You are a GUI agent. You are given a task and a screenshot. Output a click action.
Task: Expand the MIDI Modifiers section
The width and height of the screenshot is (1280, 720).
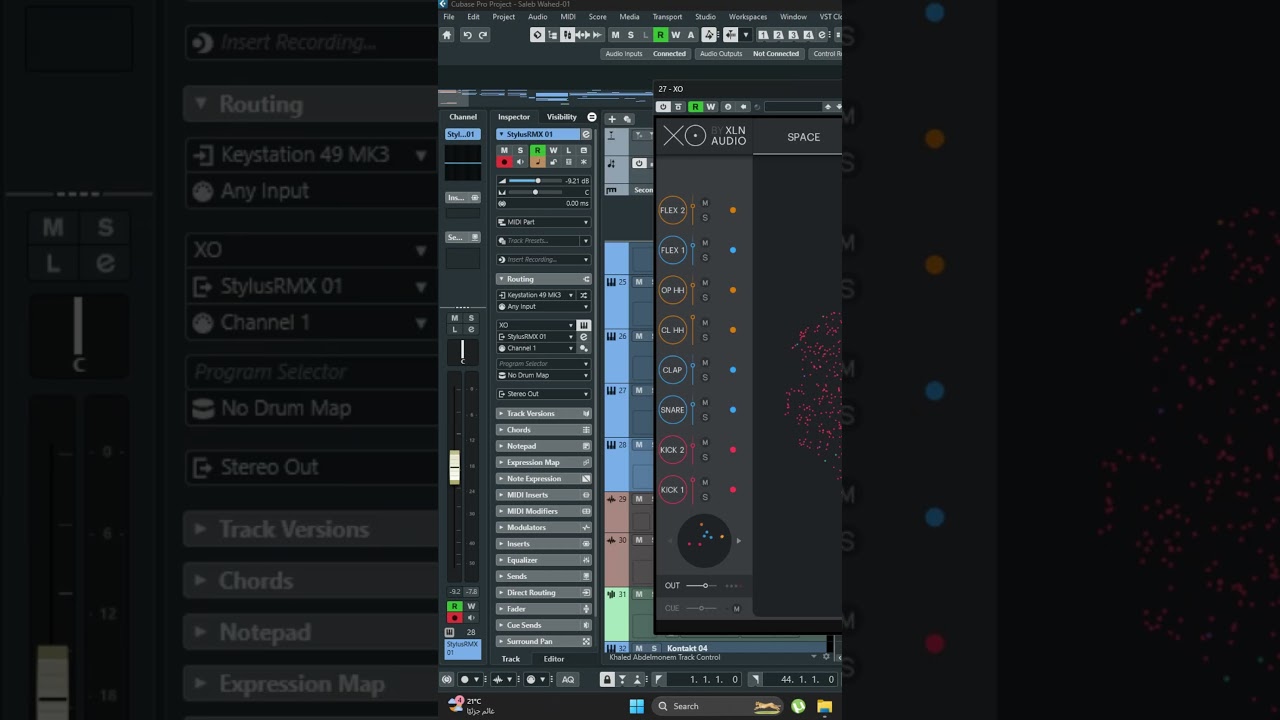(x=544, y=511)
